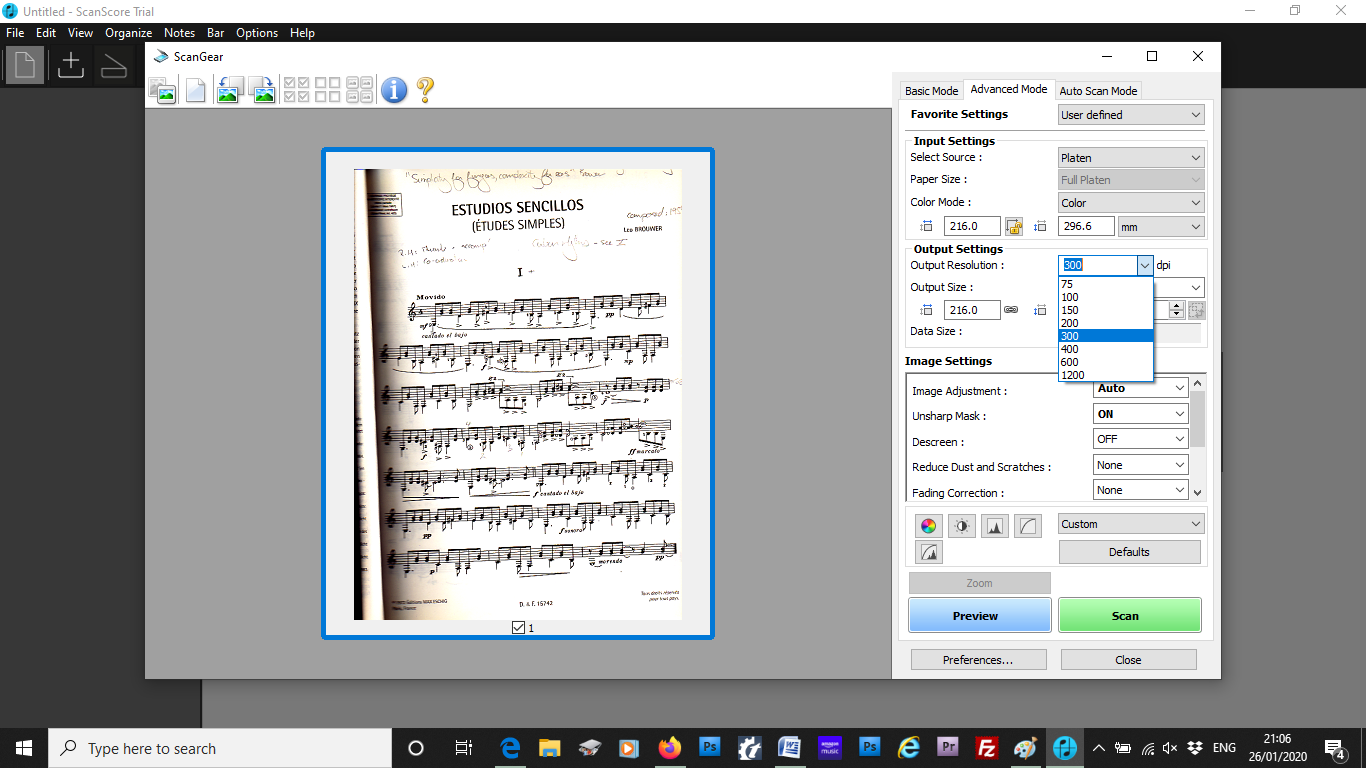Rotate the preview image left
The height and width of the screenshot is (768, 1366).
(229, 90)
